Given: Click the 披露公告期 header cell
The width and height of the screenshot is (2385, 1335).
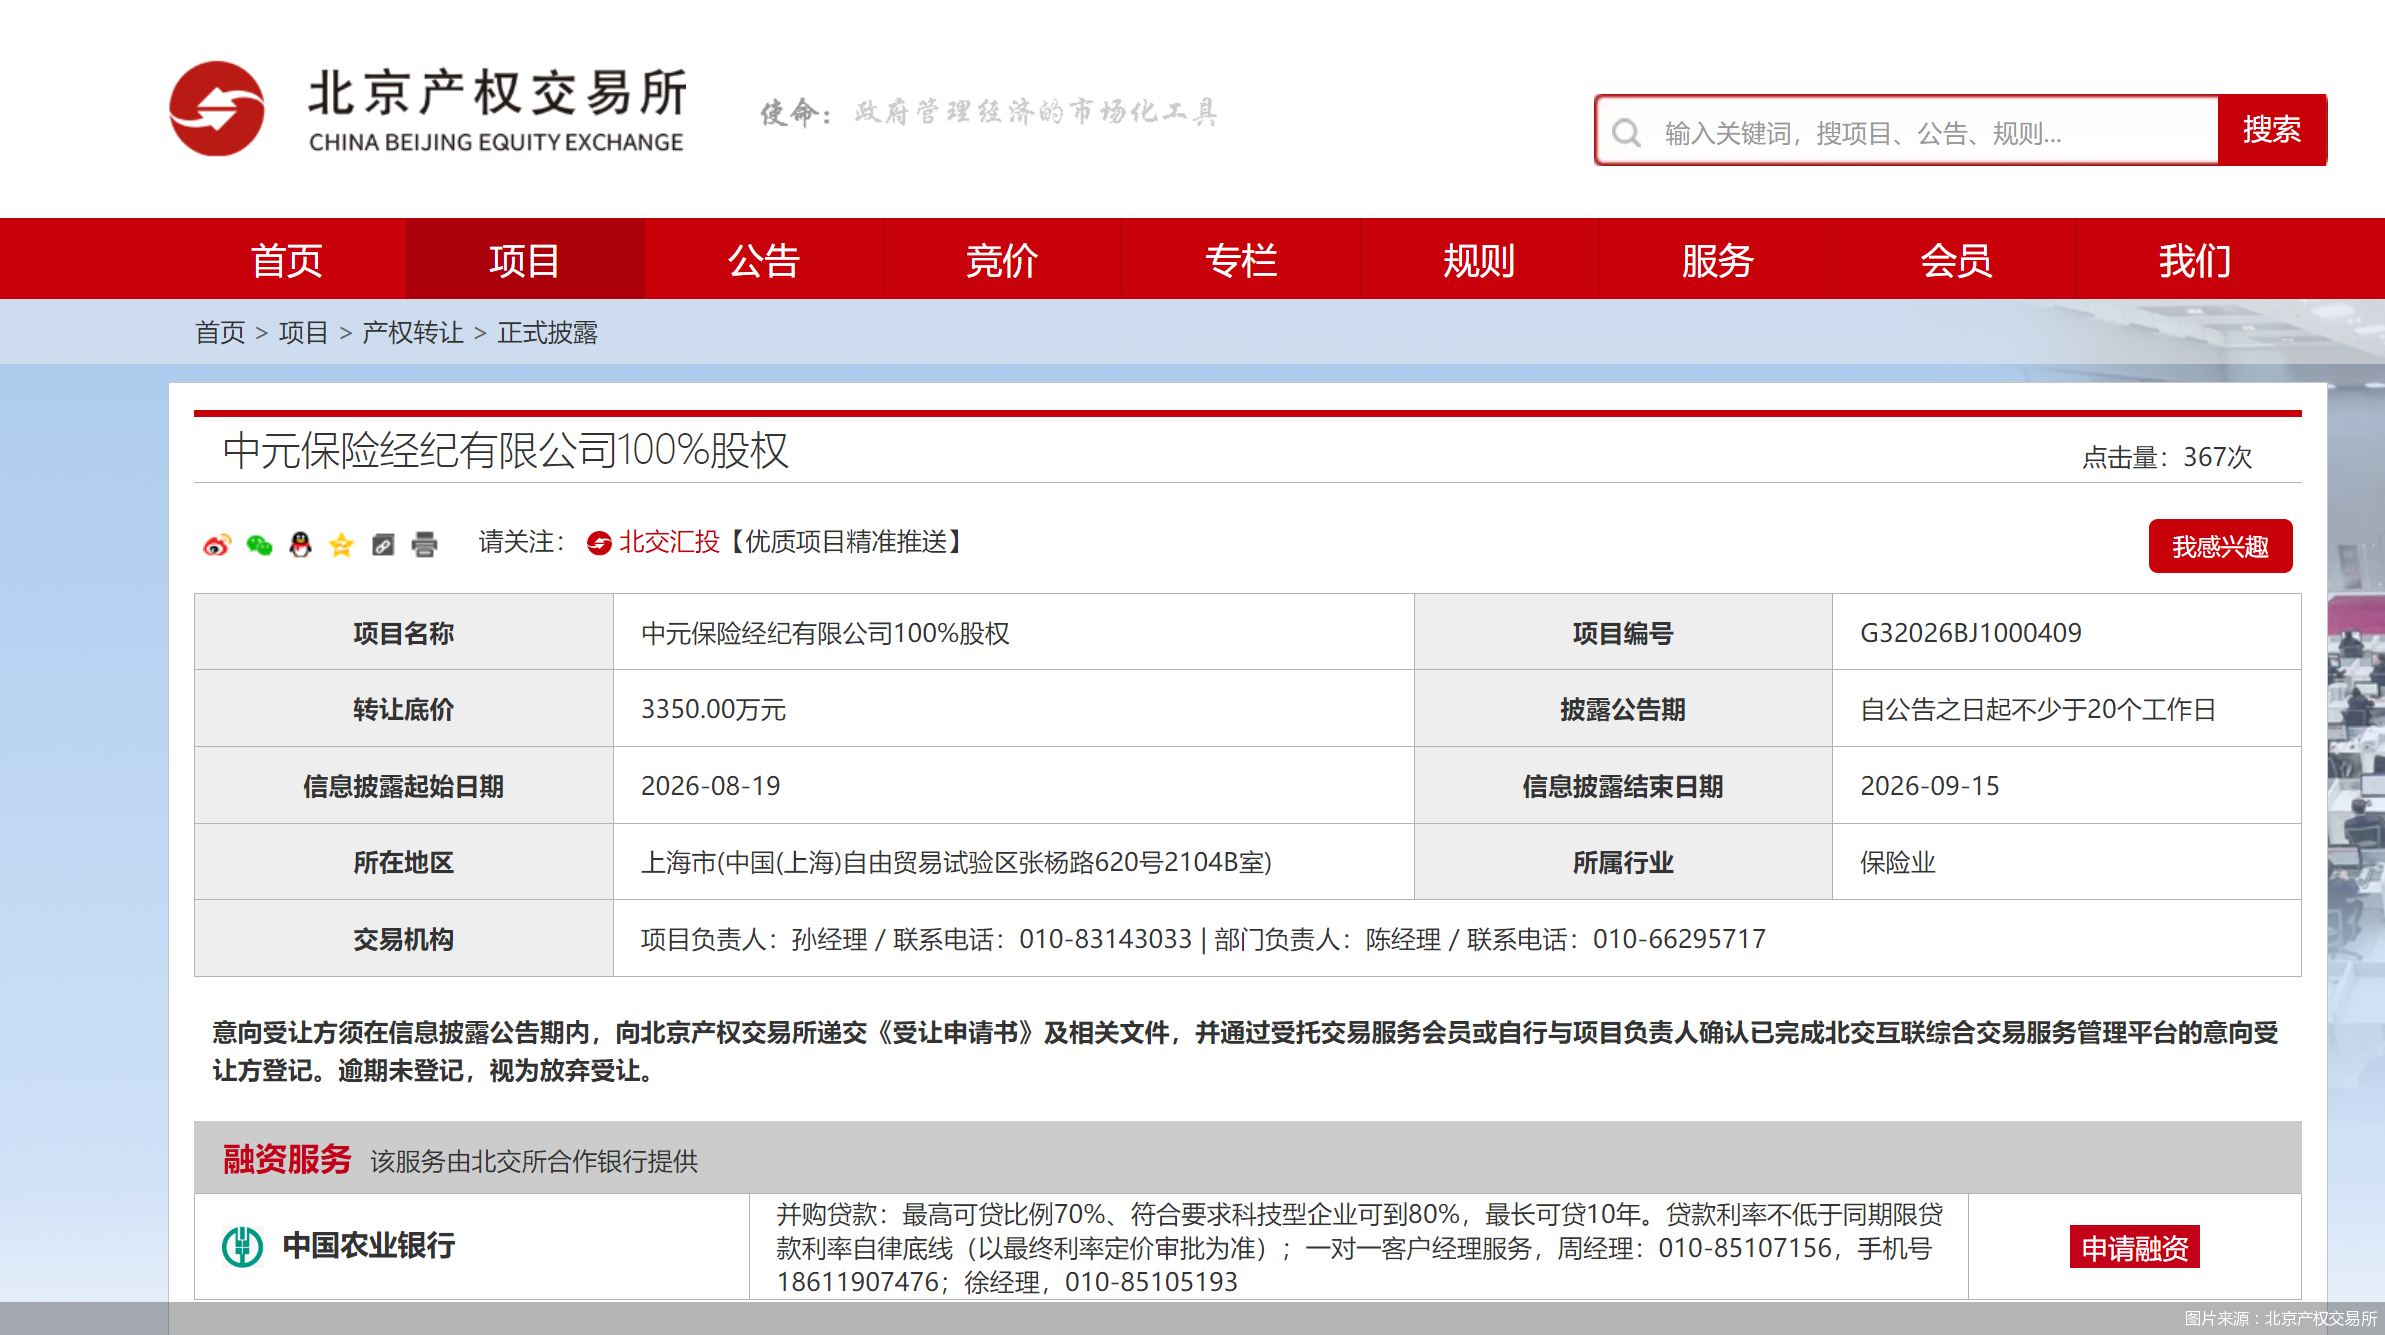Looking at the screenshot, I should click(1623, 709).
